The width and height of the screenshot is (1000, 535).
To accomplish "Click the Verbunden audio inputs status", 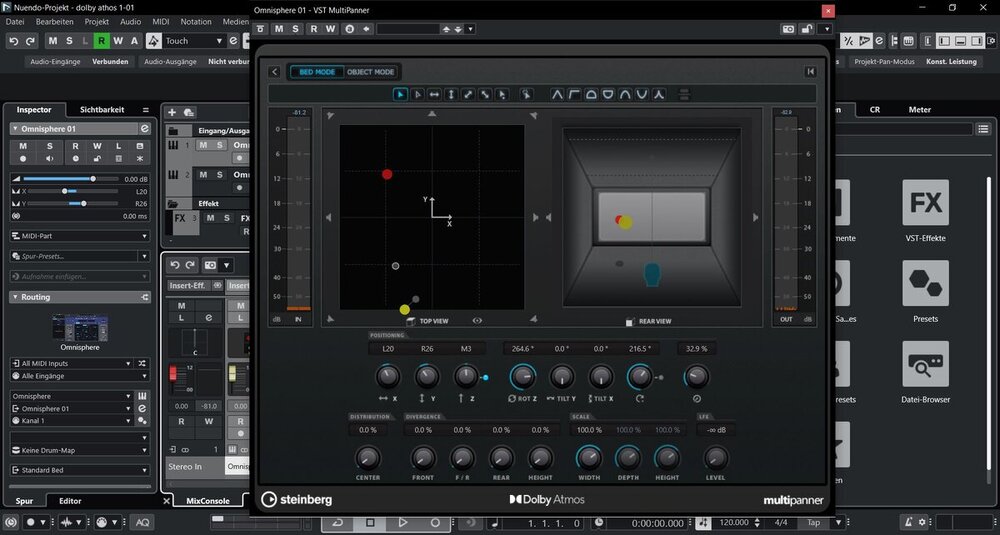I will coord(110,61).
